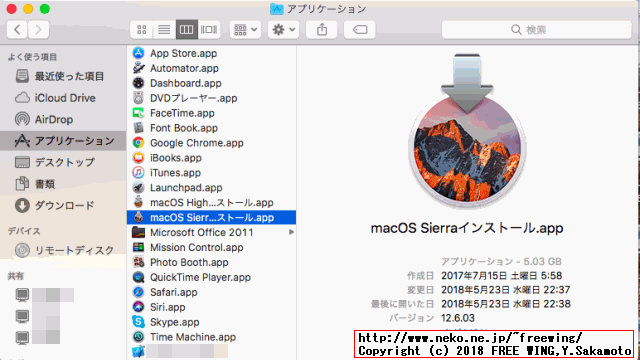640x360 pixels.
Task: Expand the Microsoft Office 2011 folder arrow
Action: coord(291,232)
